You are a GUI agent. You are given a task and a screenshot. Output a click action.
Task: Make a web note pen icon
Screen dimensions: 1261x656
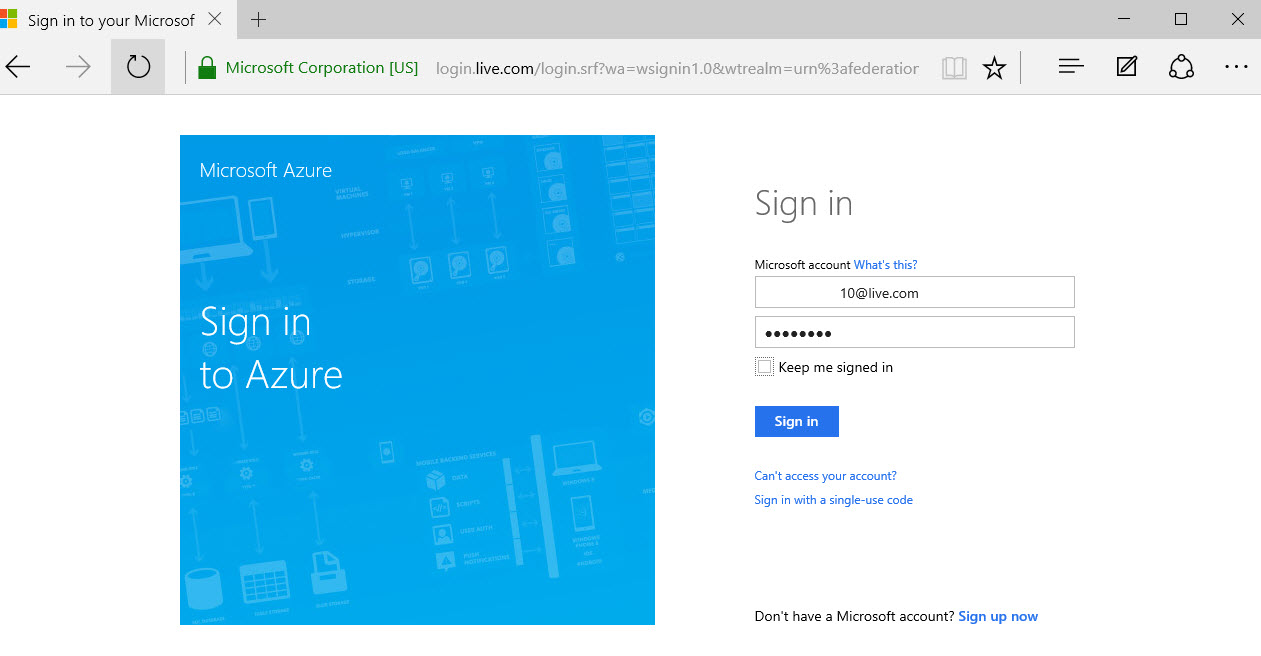pos(1127,67)
